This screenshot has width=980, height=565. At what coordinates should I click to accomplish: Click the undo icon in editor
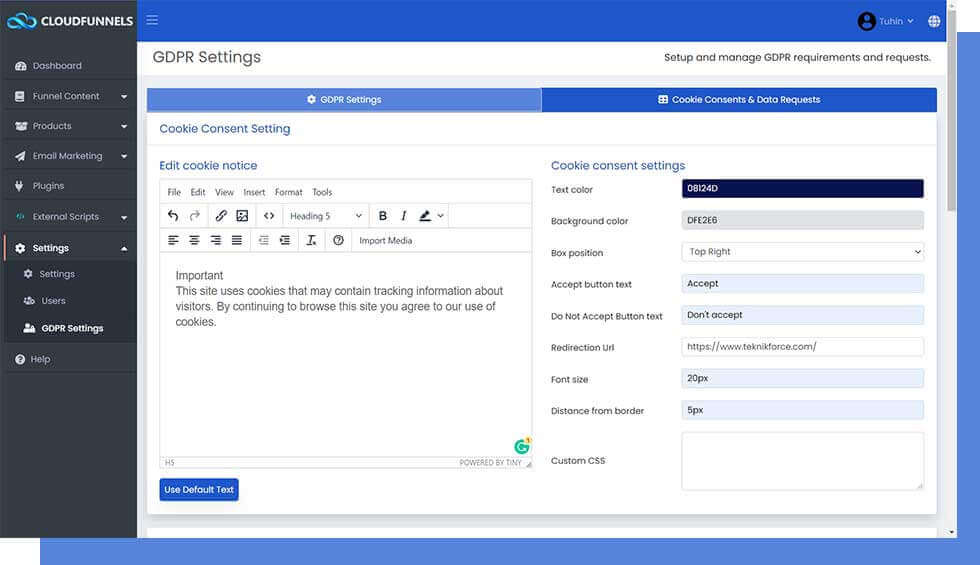tap(173, 216)
